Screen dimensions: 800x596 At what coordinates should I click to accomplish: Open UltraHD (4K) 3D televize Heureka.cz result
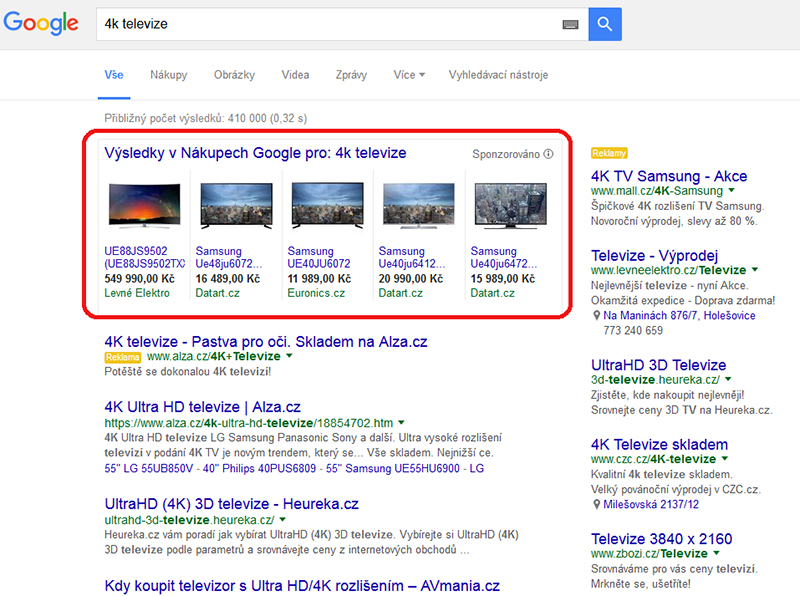[232, 504]
